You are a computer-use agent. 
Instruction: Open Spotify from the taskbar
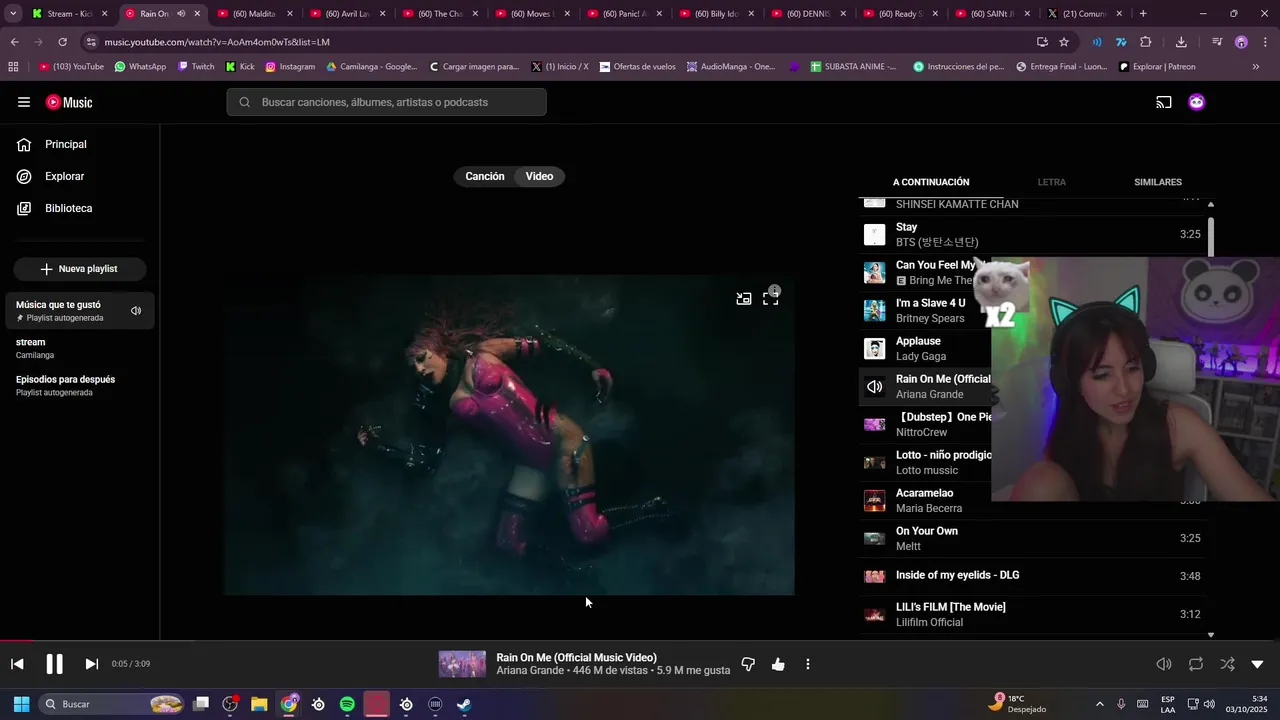tap(347, 704)
